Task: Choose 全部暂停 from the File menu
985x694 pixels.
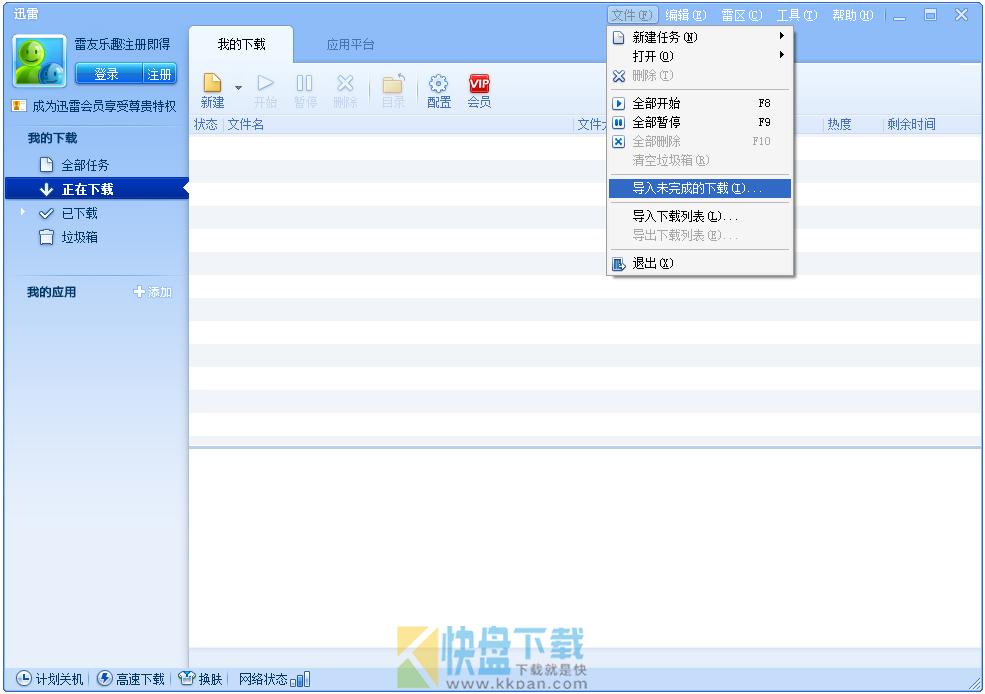Action: click(x=700, y=122)
